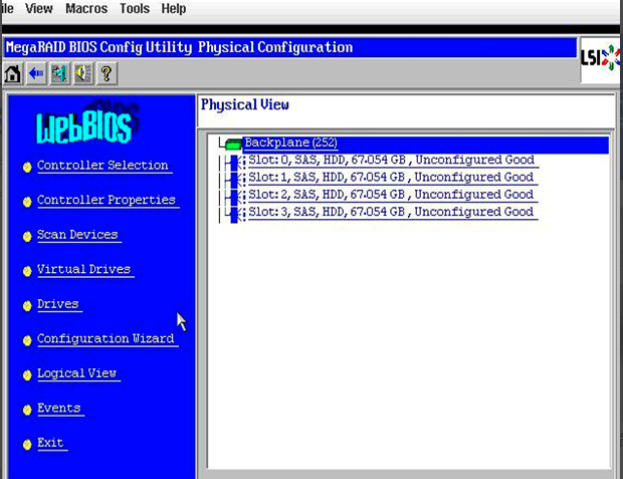This screenshot has height=479, width=623.
Task: Click the speaker sound-off icon
Action: tap(83, 74)
